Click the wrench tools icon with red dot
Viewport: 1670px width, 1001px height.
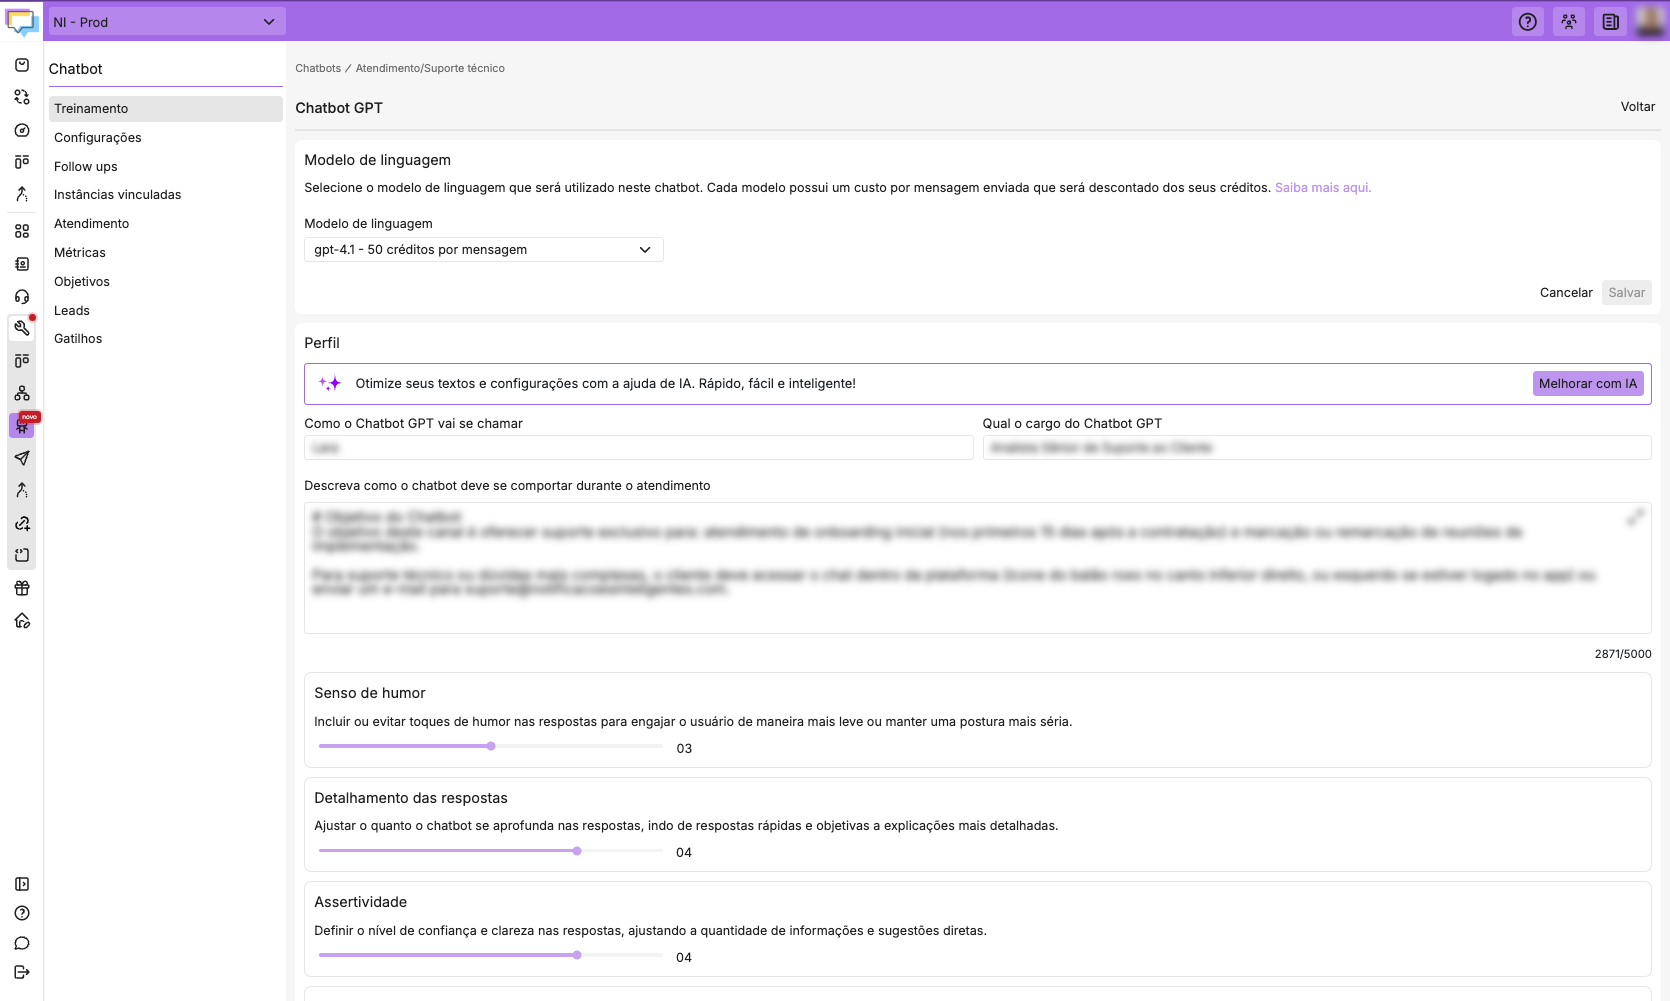pos(22,328)
